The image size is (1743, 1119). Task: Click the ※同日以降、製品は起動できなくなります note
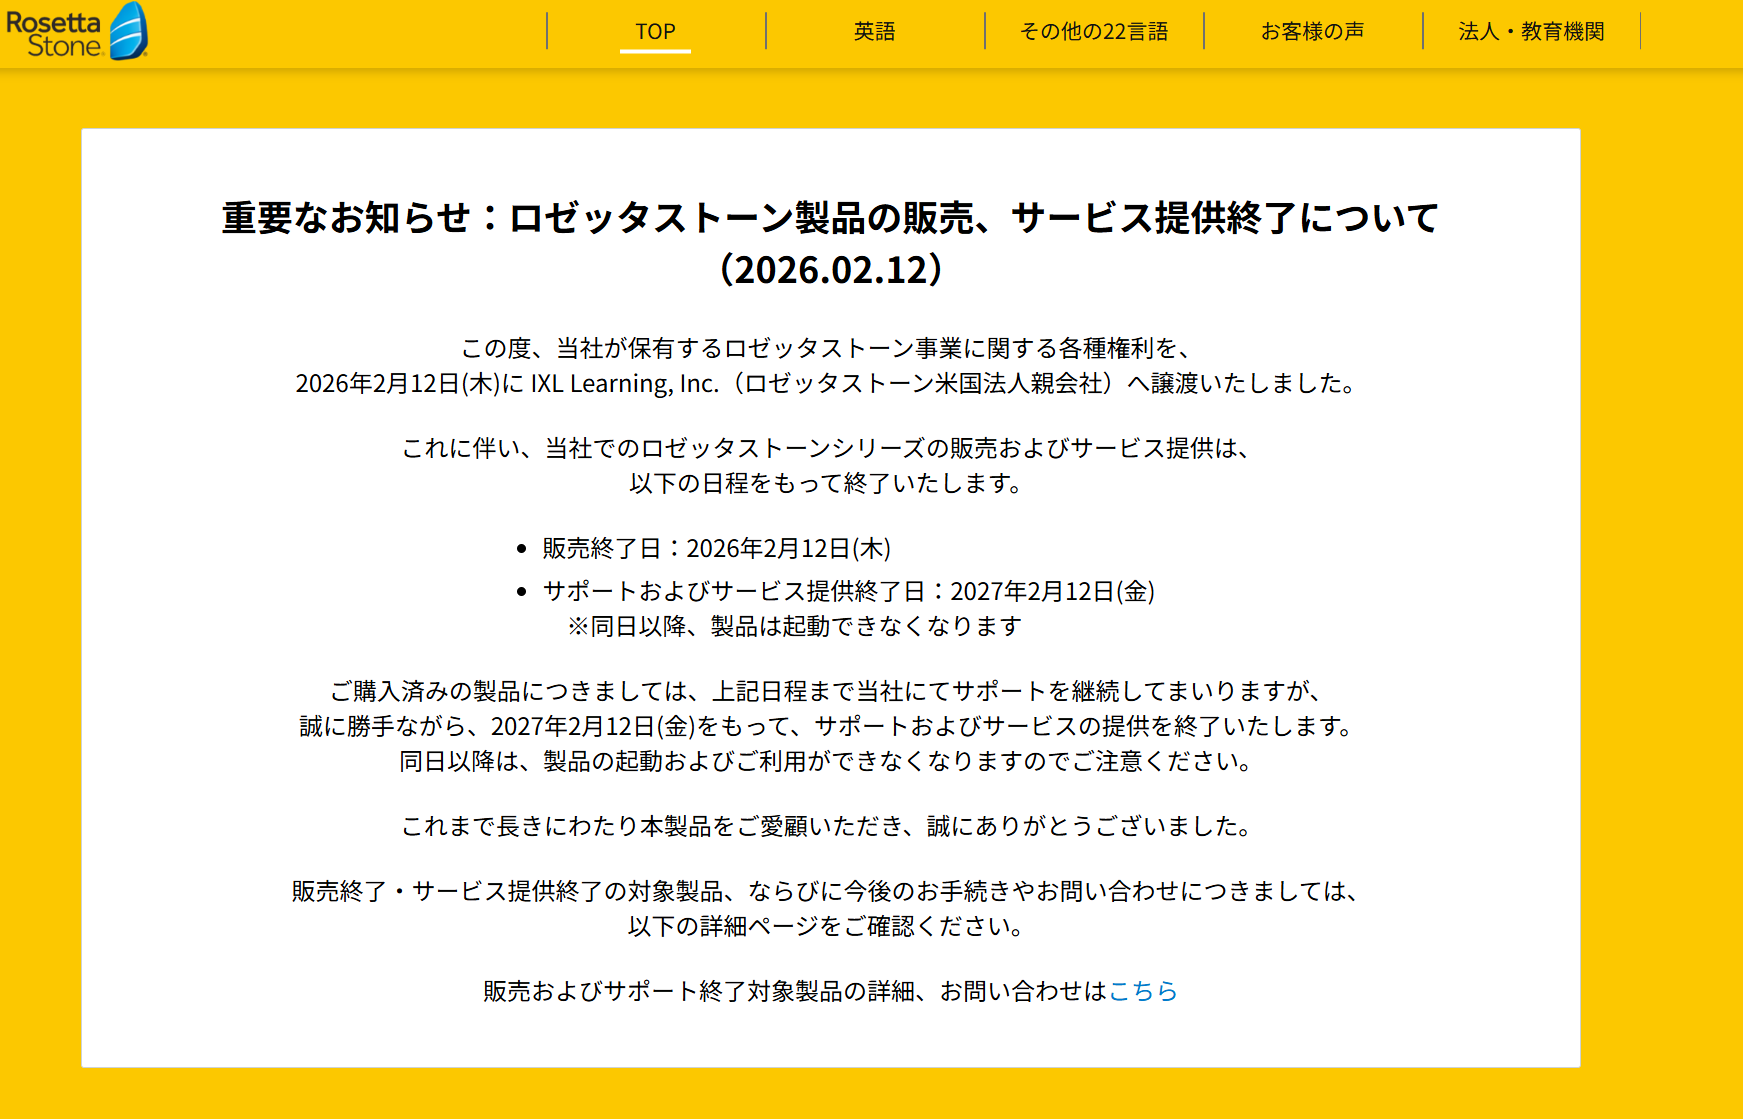point(794,626)
